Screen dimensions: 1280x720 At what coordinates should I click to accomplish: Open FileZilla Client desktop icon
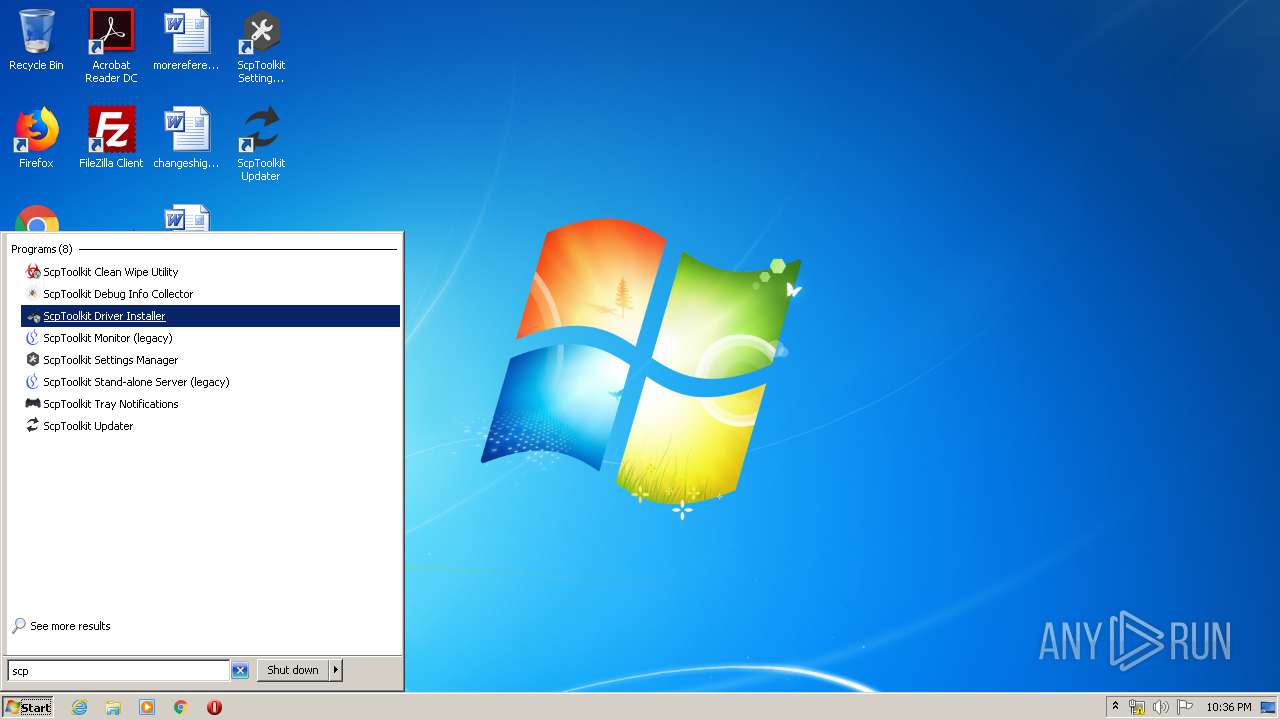(x=111, y=138)
